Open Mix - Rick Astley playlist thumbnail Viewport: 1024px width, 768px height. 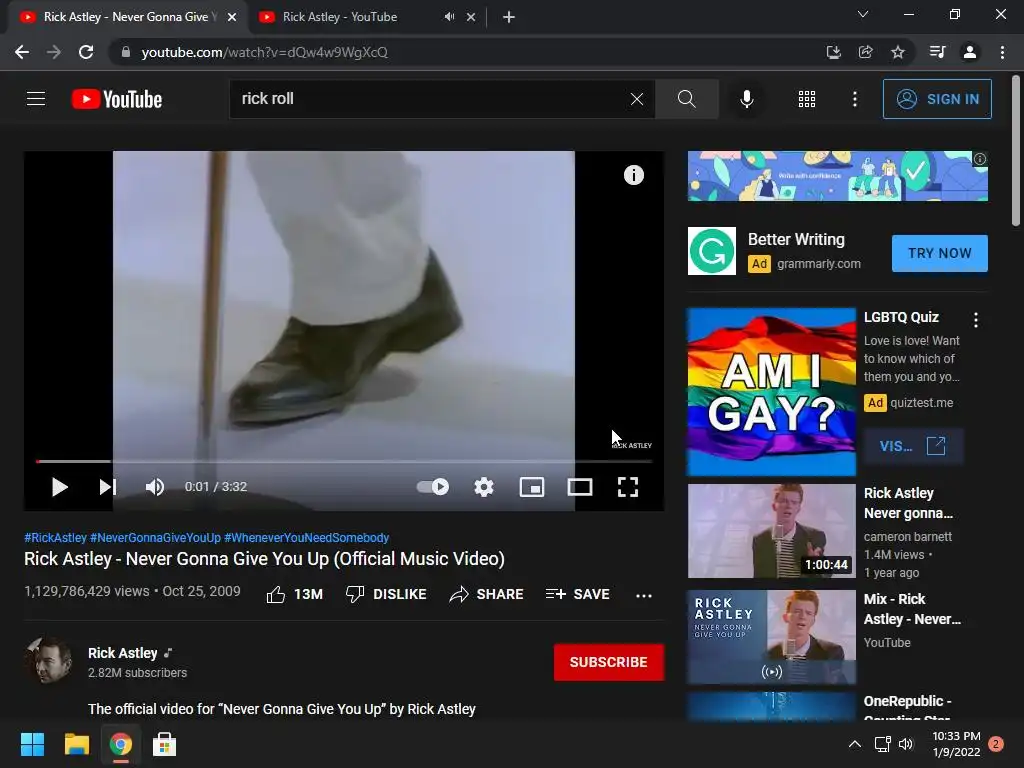772,637
